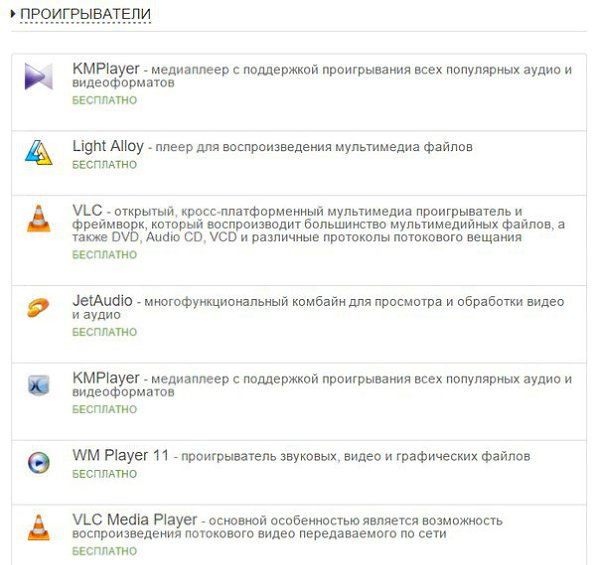Open the Light Alloy title link
Viewport: 600px width, 565px height.
(x=108, y=146)
